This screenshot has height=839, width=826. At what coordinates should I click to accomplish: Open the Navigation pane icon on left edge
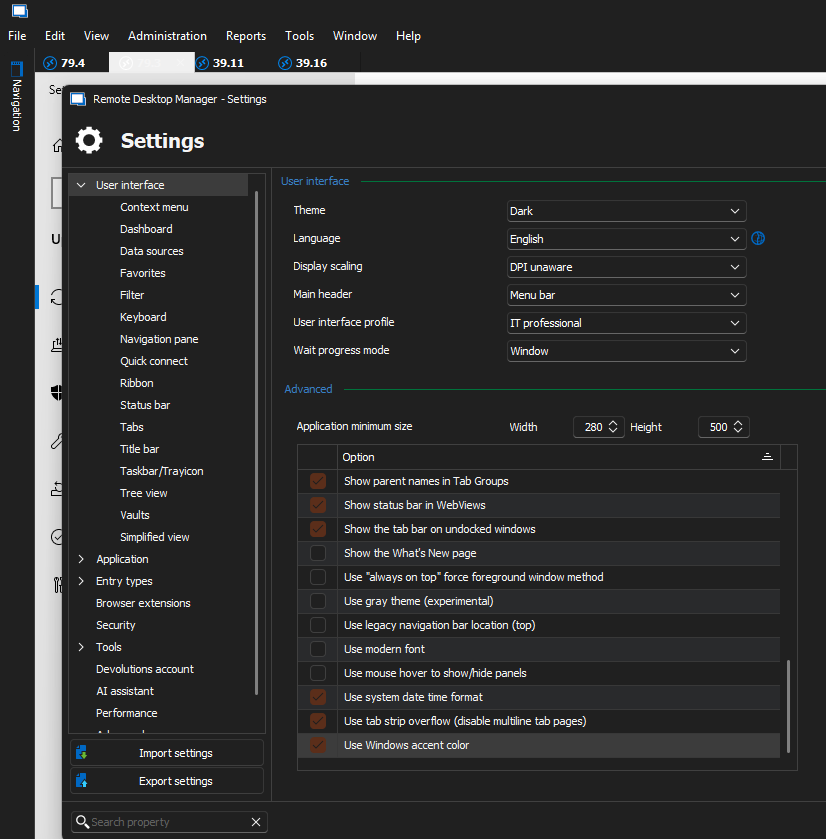click(x=17, y=69)
